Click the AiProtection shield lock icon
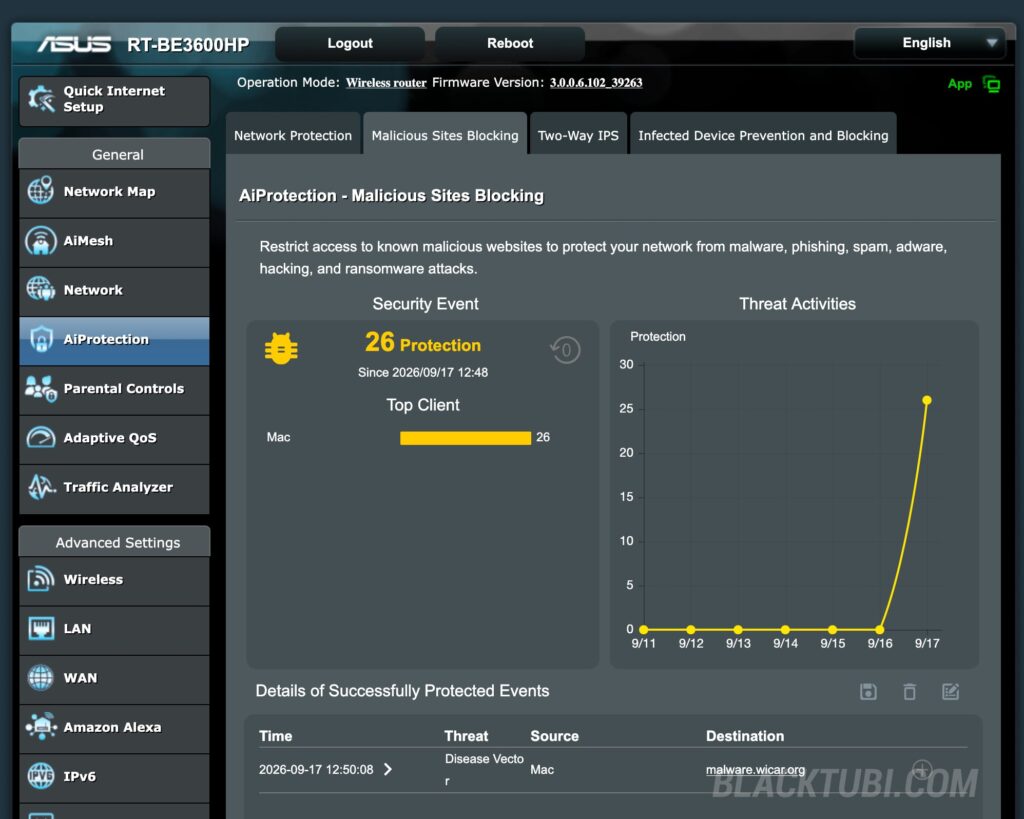1024x819 pixels. [40, 339]
